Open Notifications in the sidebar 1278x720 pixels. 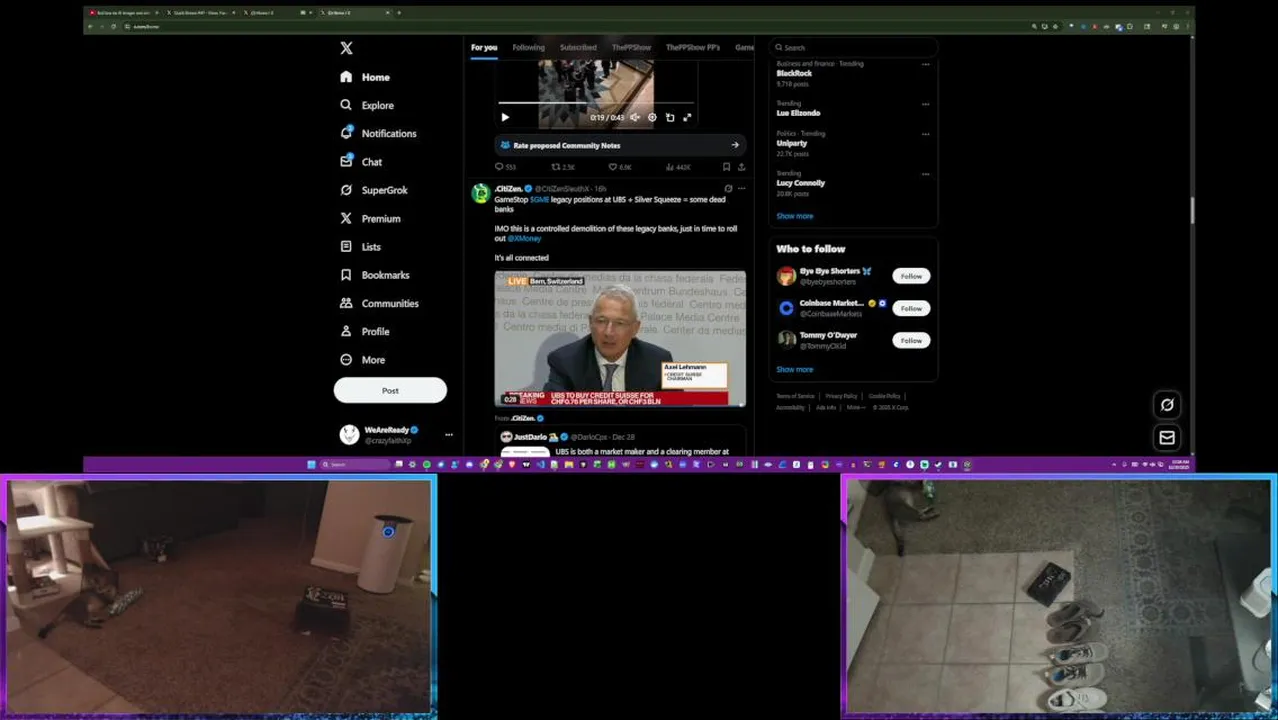click(378, 133)
